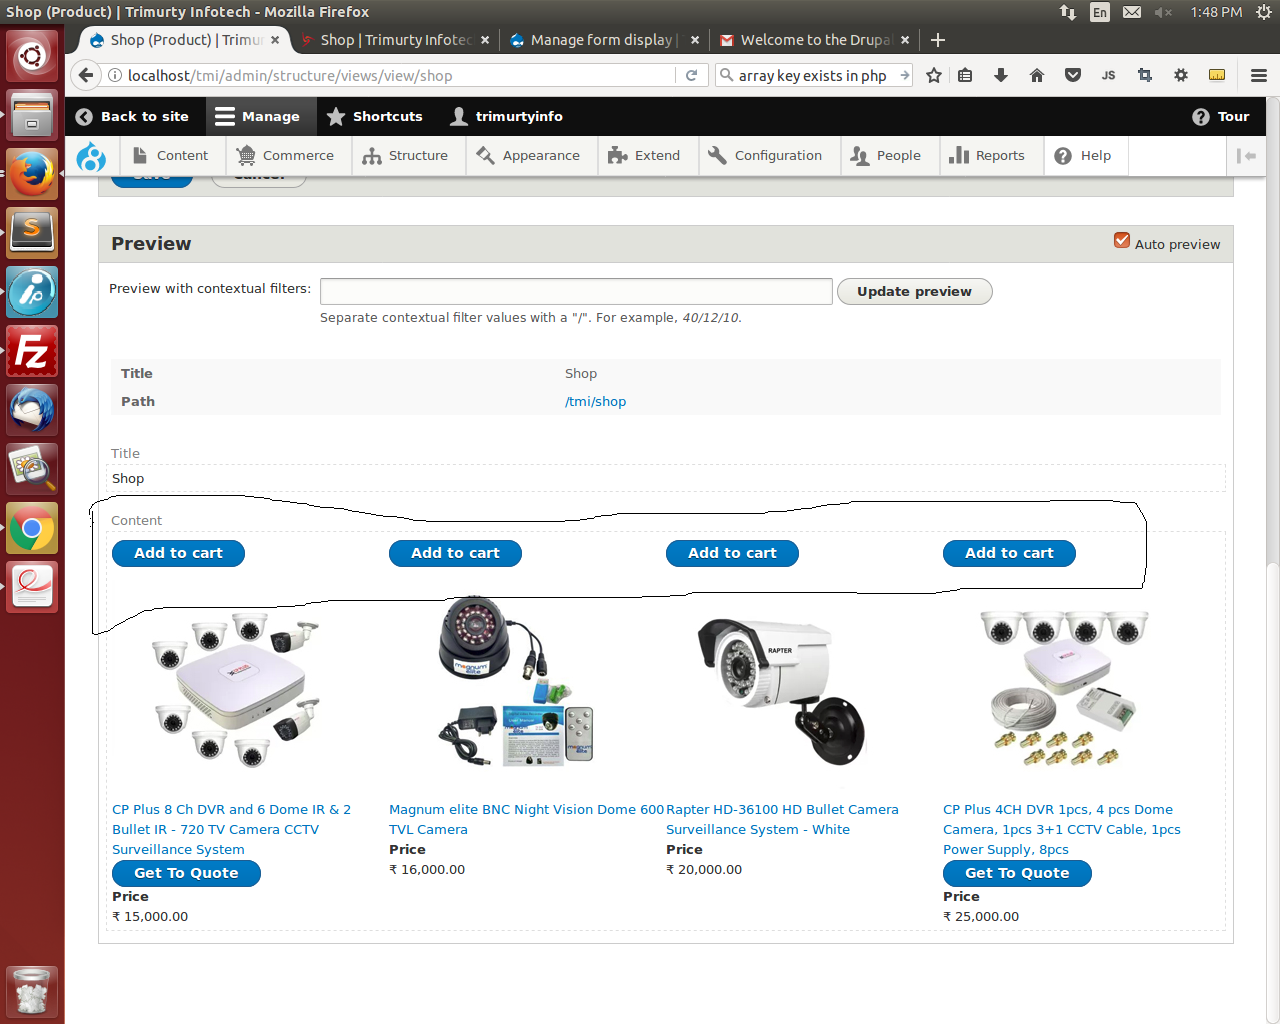
Task: Collapse the admin menu tray with the arrow toggle
Action: 1246,156
